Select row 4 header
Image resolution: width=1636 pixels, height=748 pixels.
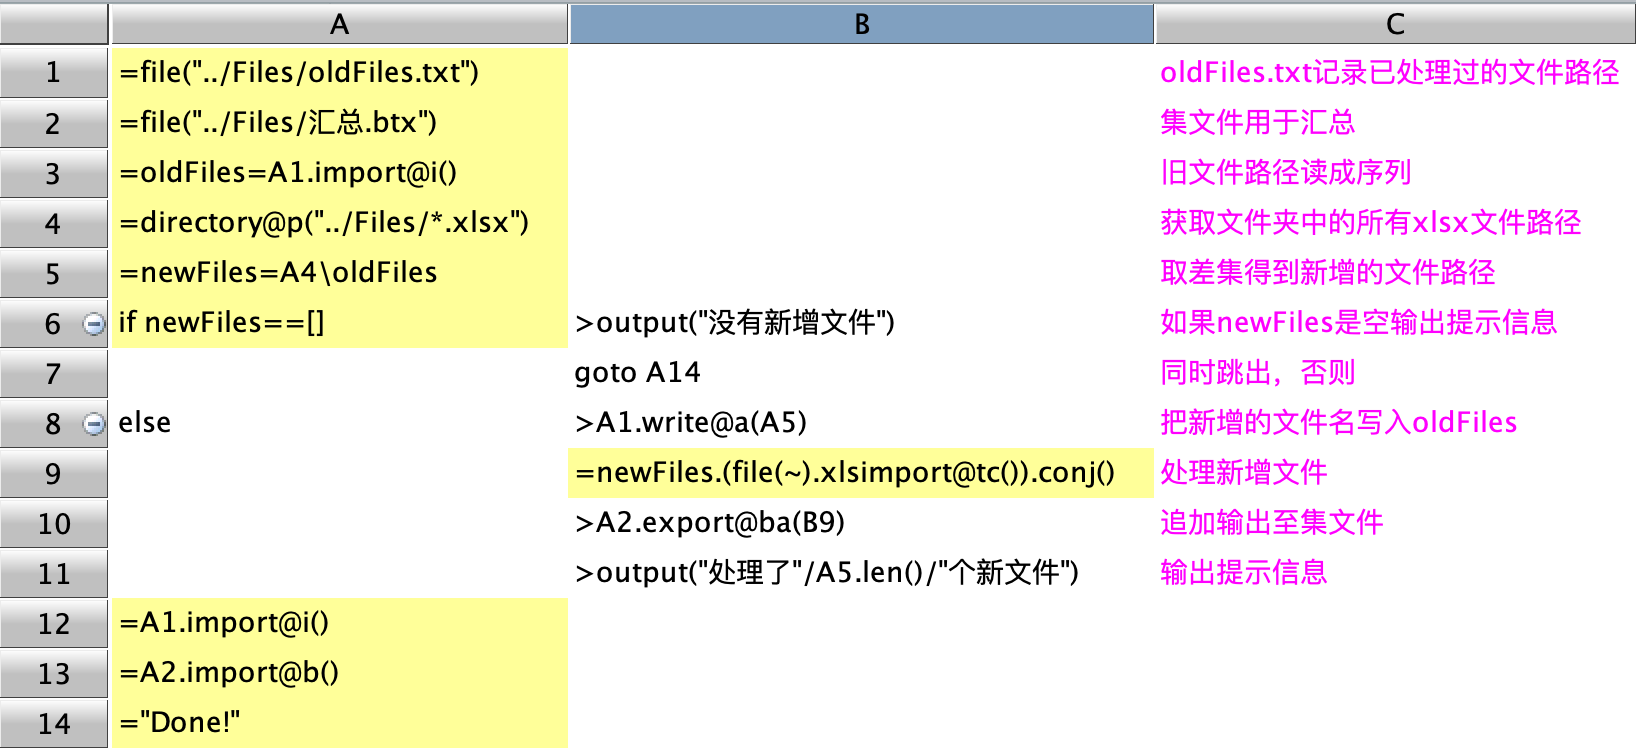coord(53,223)
